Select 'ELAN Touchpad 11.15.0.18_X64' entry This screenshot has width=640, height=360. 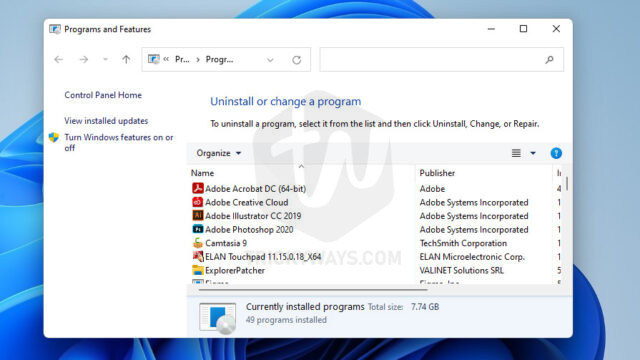pos(263,257)
